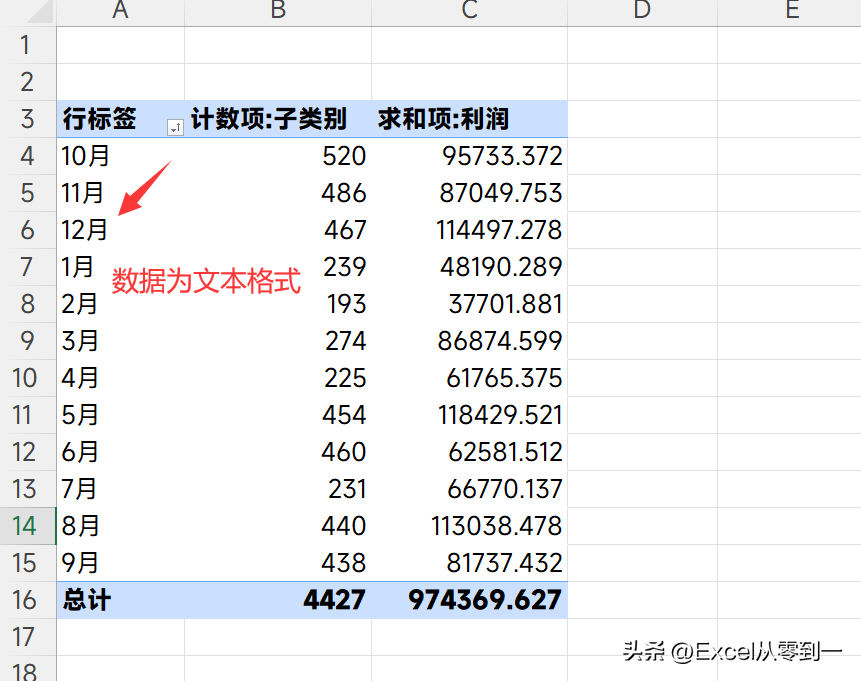Click the count cell showing 231
This screenshot has height=681, width=861.
278,489
